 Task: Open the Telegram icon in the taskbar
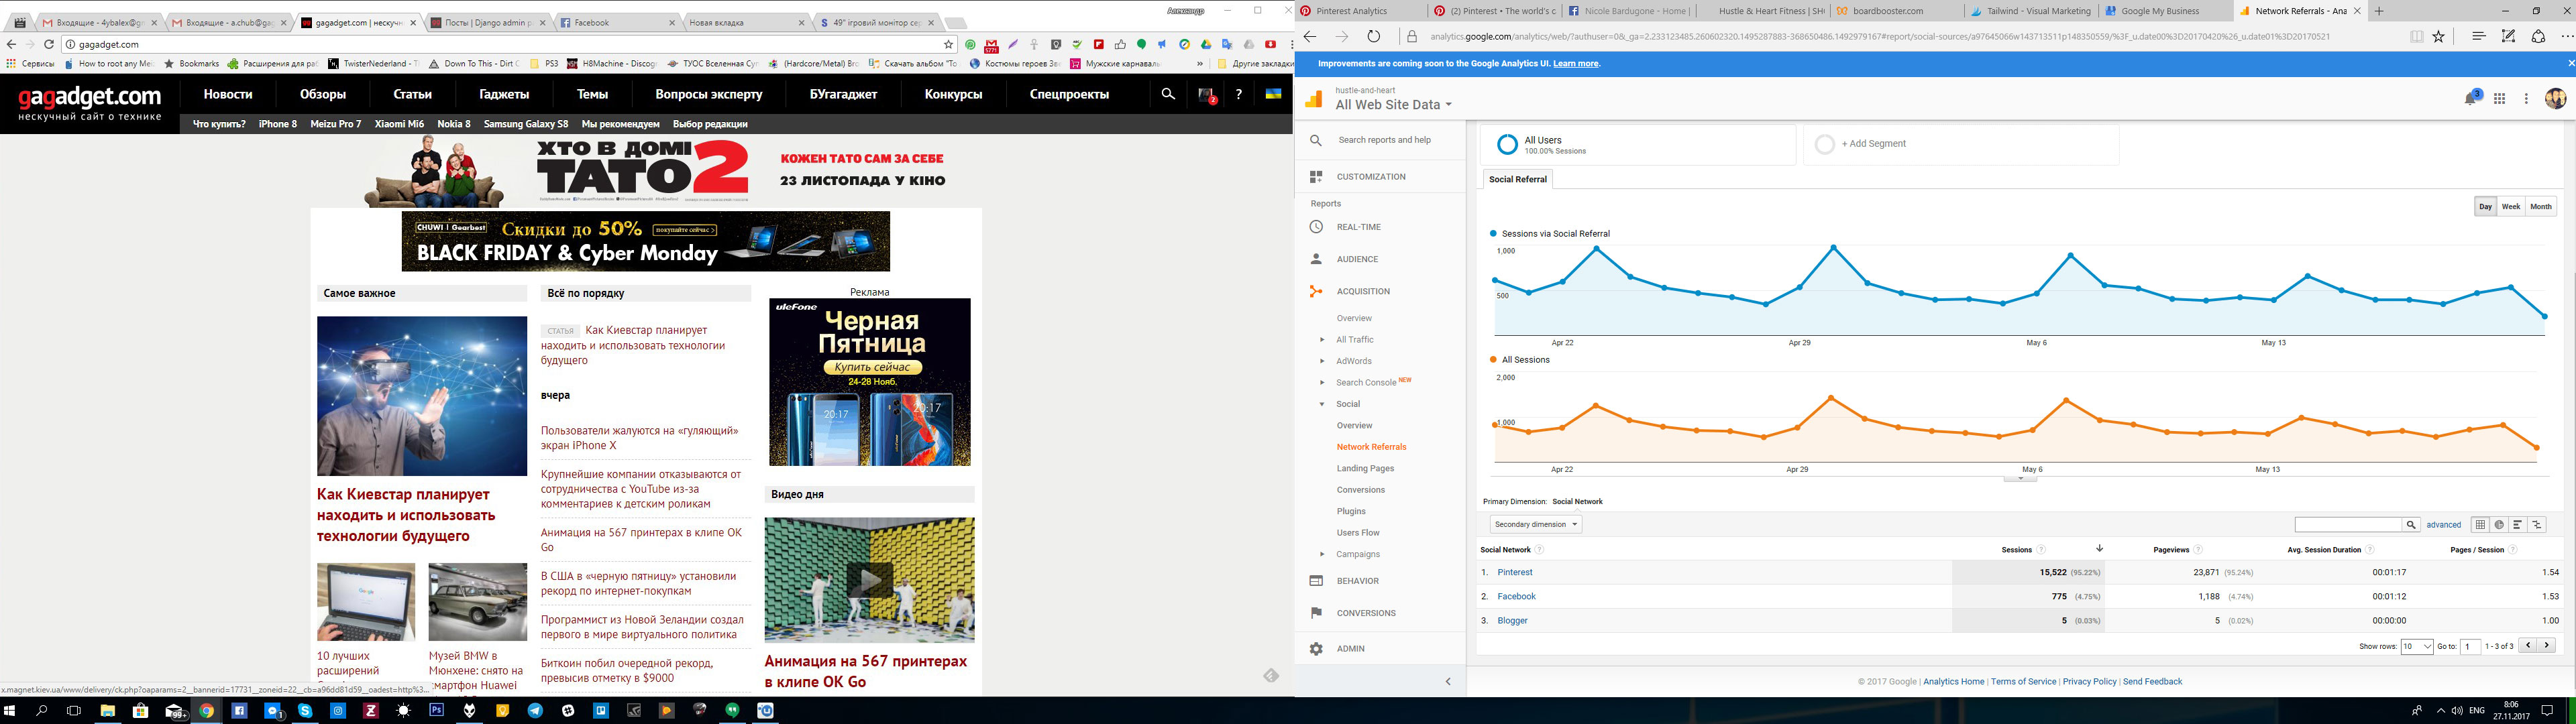[x=535, y=710]
